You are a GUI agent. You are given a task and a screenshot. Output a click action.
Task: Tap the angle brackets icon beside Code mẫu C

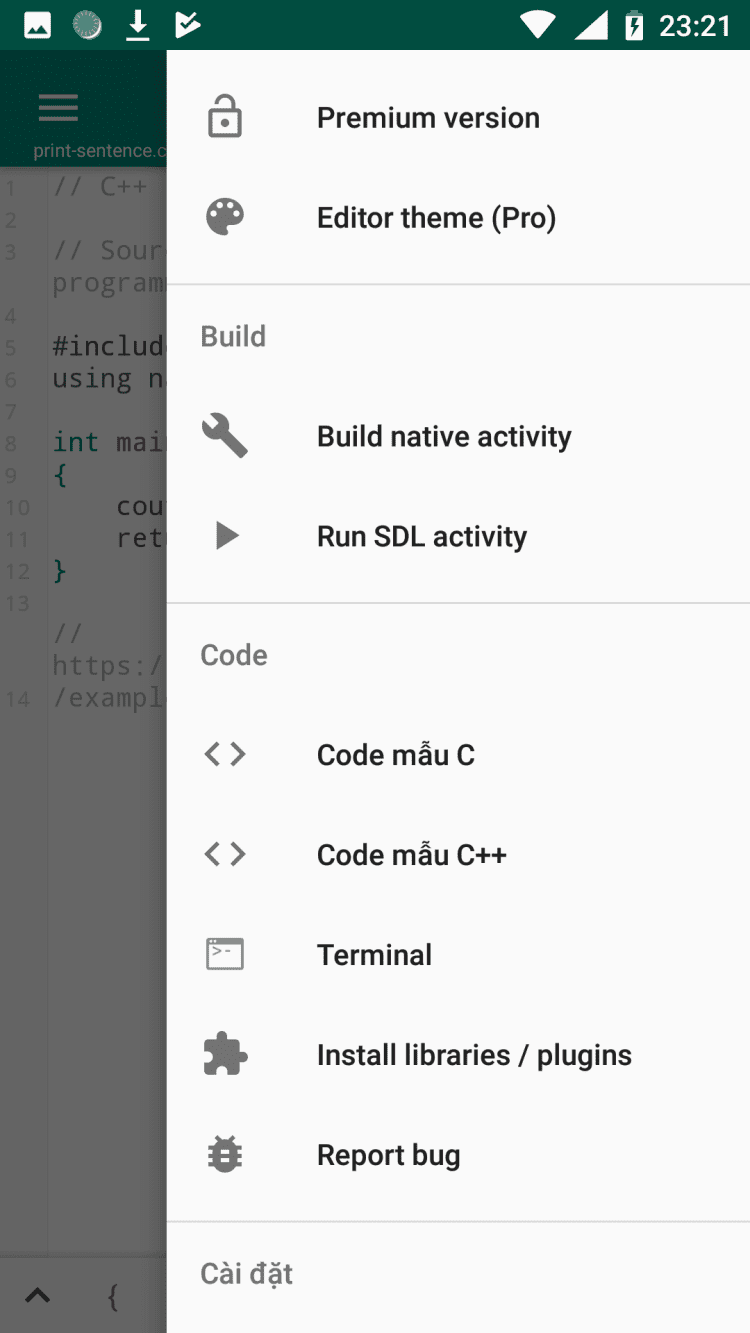225,754
